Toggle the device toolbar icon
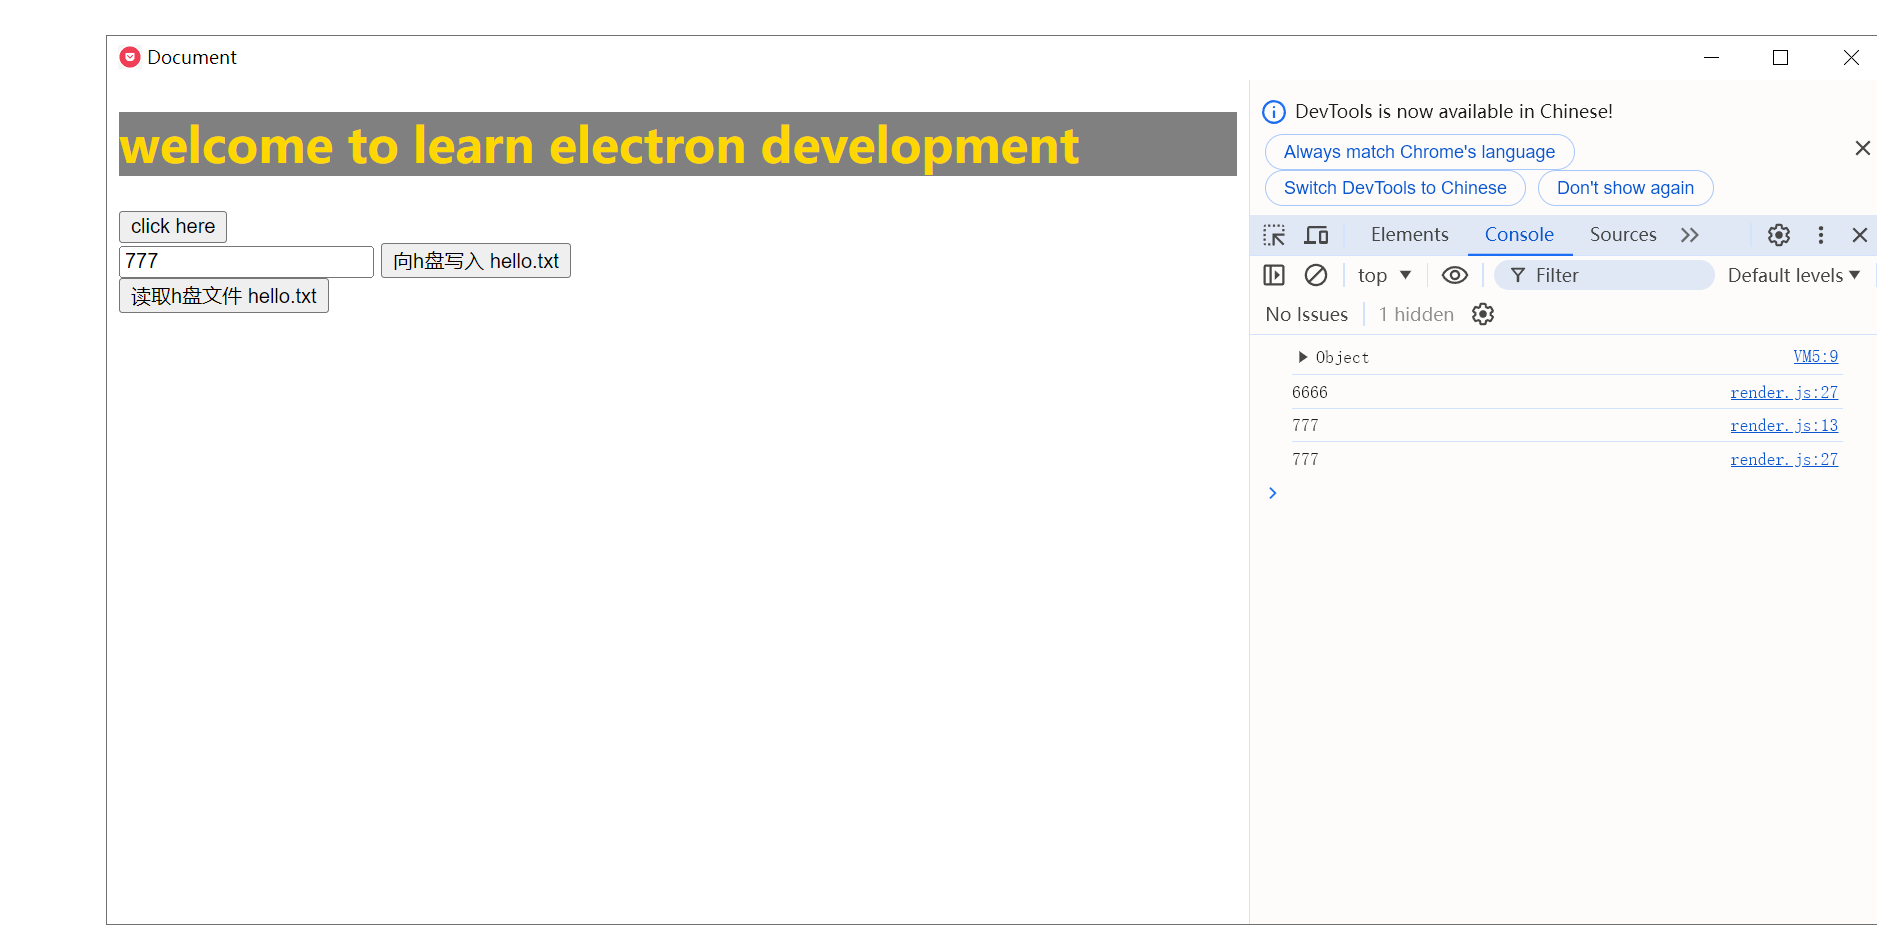This screenshot has width=1877, height=946. point(1316,235)
